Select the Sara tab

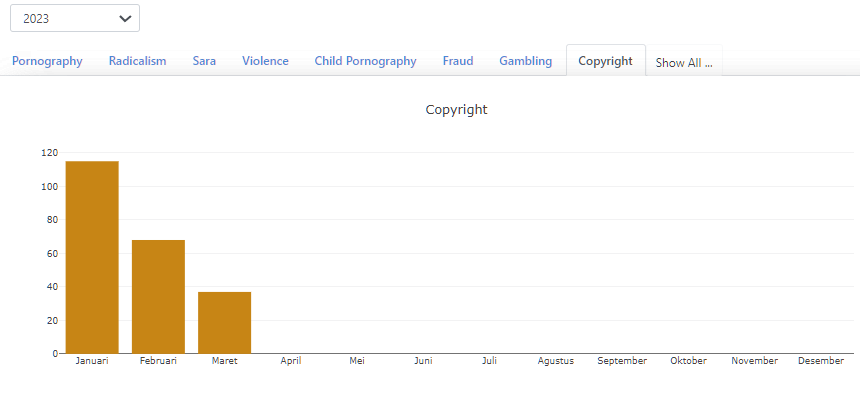204,61
